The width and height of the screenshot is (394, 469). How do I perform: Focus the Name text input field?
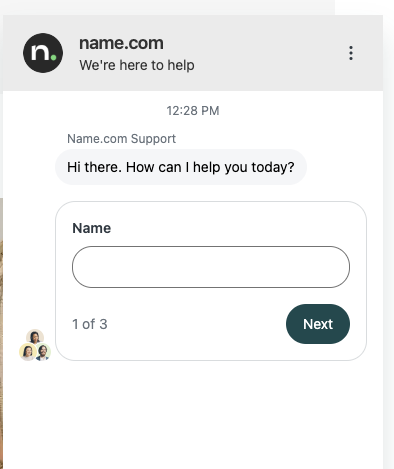click(211, 267)
